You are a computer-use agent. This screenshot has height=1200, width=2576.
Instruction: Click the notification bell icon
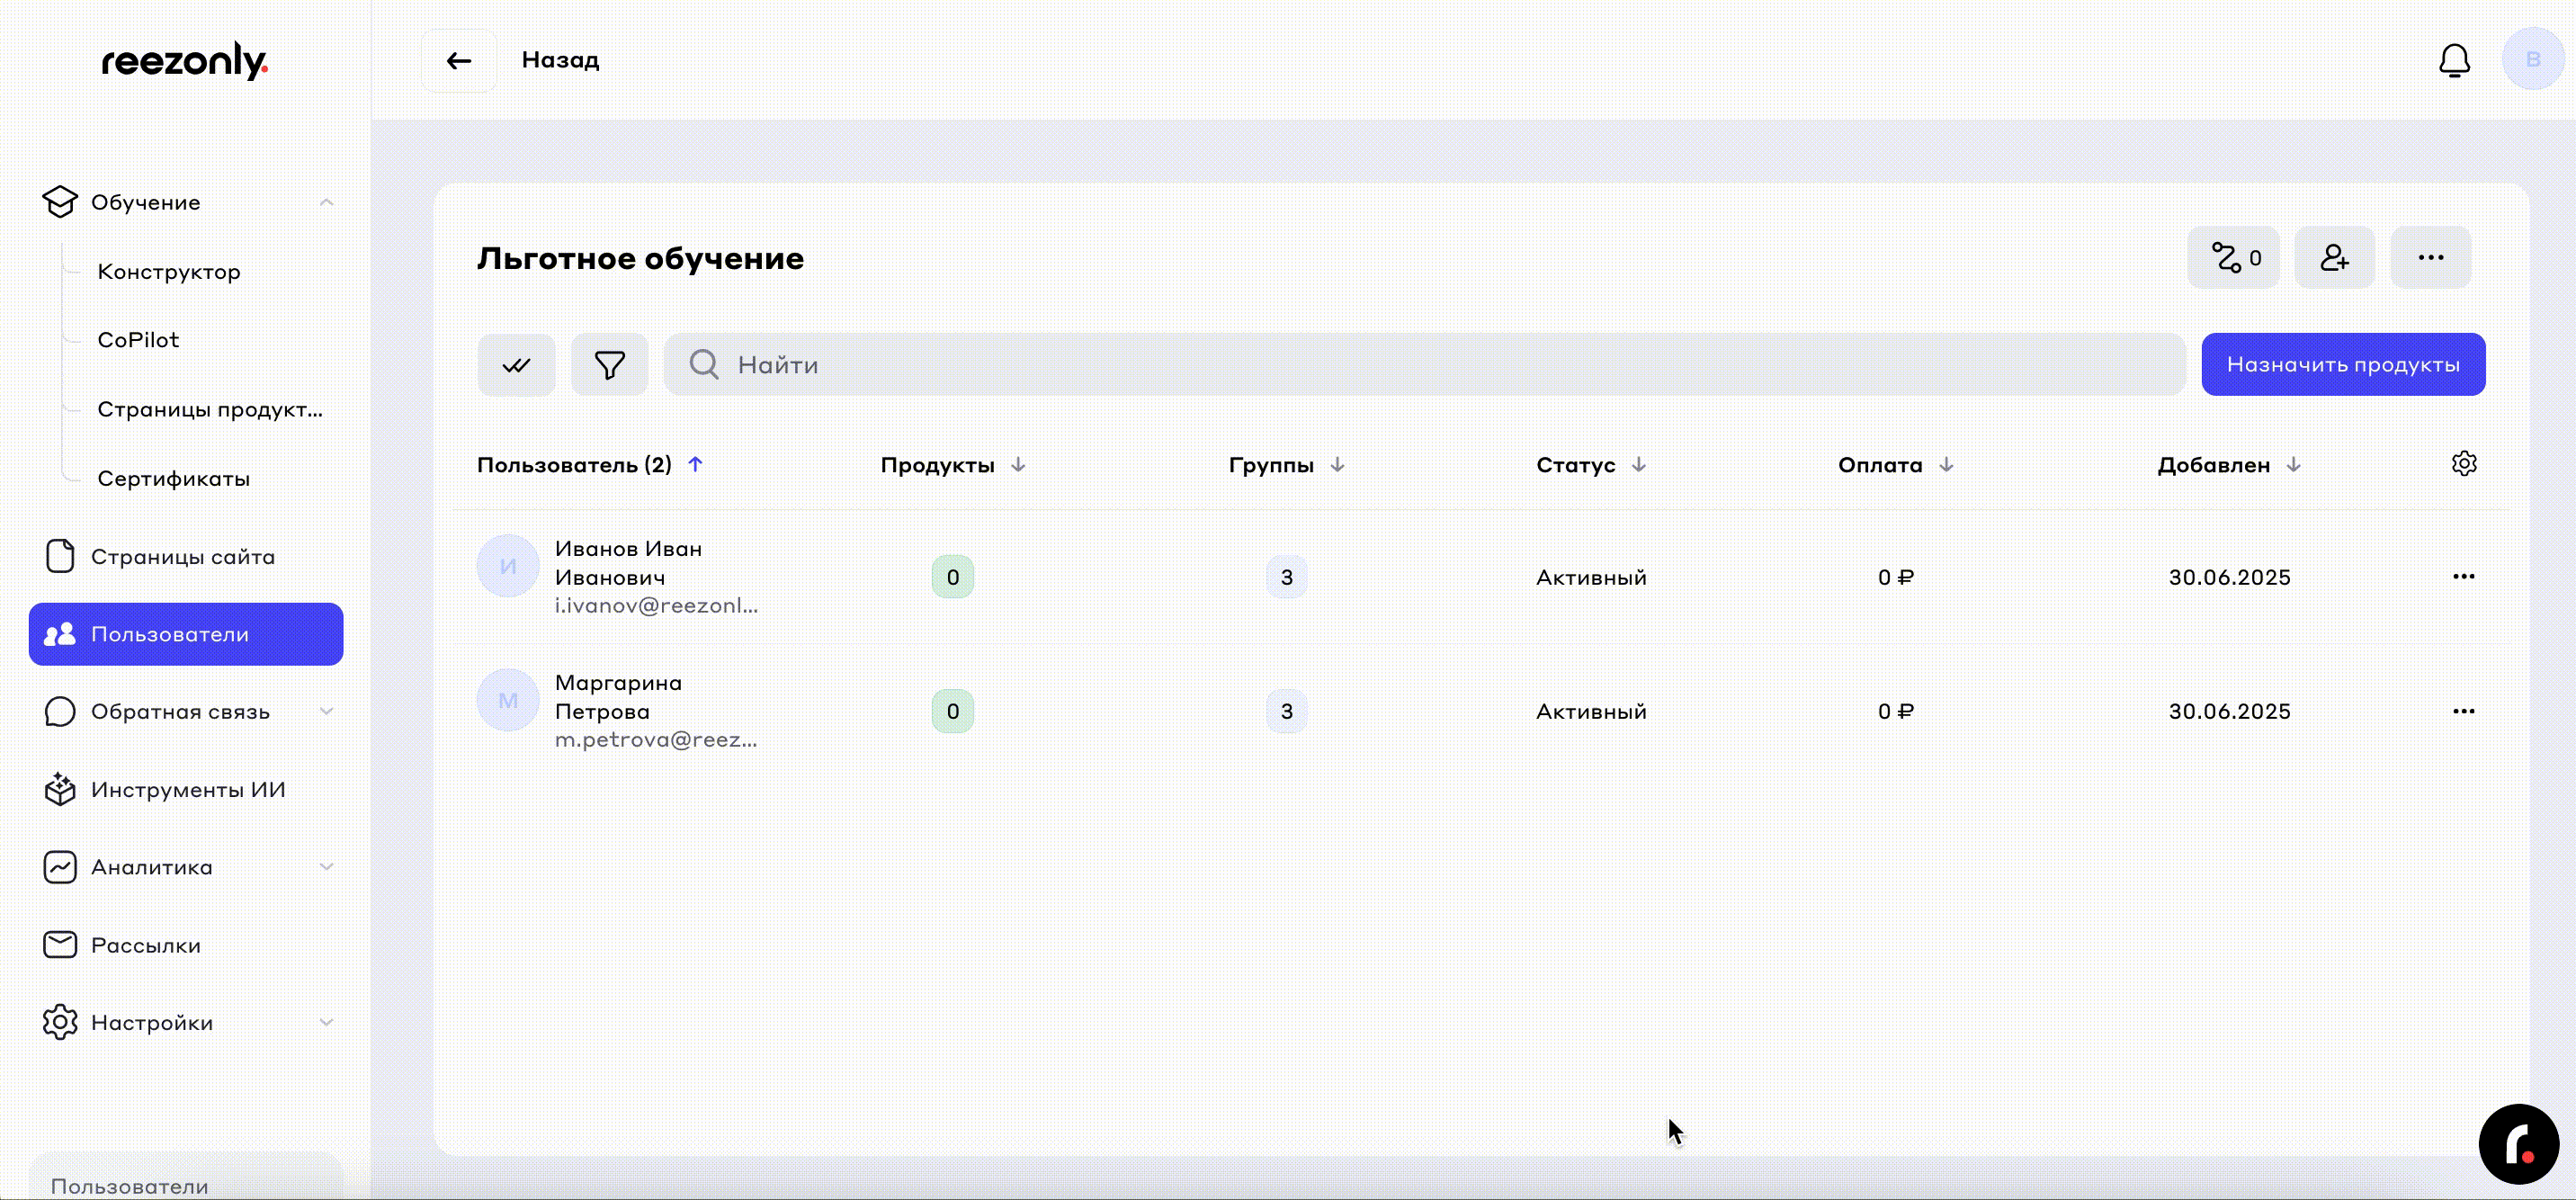pos(2453,61)
